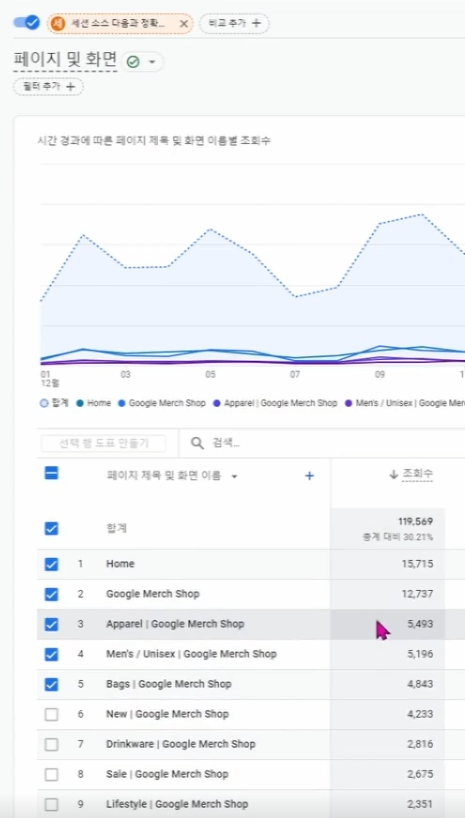This screenshot has height=818, width=465.
Task: Click the 비교 추가 button
Action: 234,23
